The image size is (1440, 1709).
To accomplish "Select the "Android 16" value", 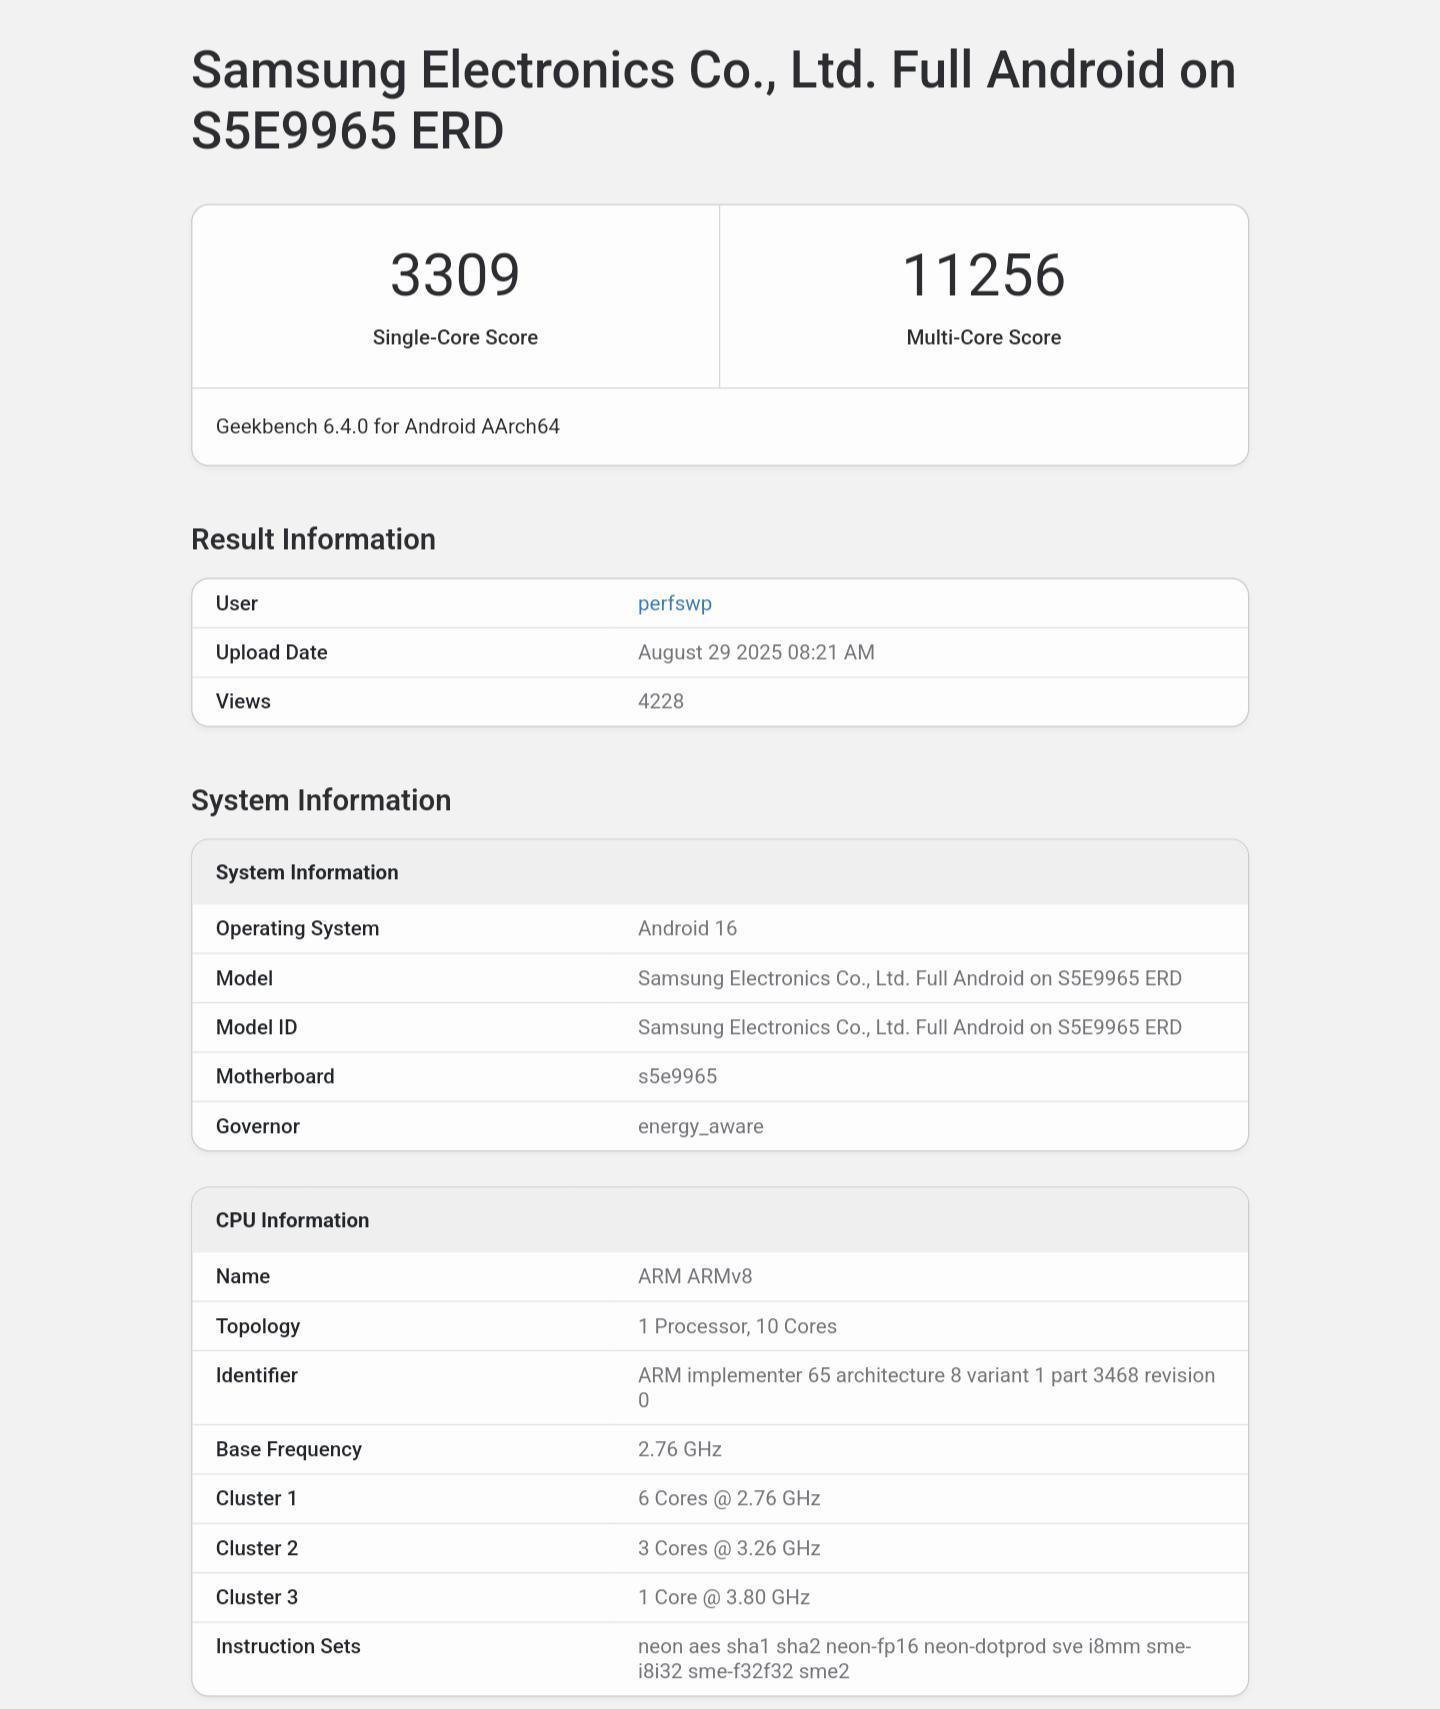I will click(x=688, y=928).
